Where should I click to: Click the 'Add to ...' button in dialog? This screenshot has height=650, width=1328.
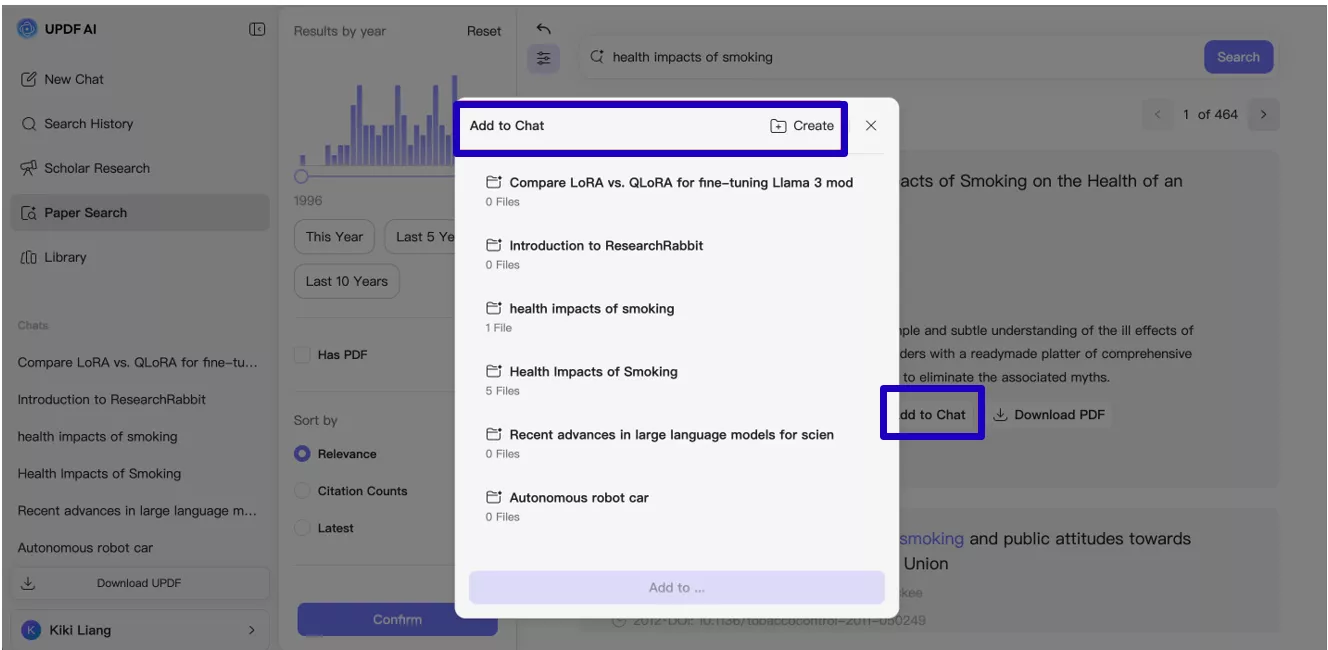(677, 588)
